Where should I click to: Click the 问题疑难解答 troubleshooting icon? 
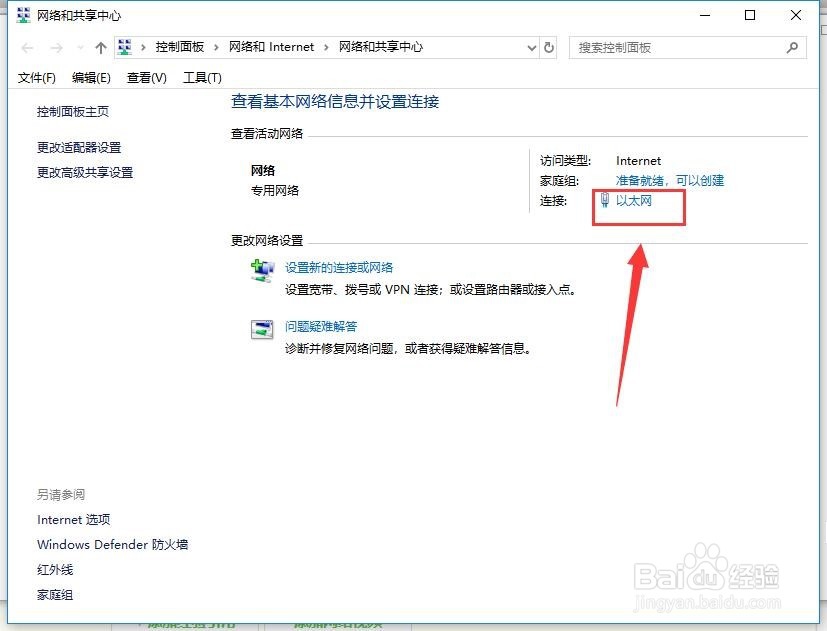262,329
